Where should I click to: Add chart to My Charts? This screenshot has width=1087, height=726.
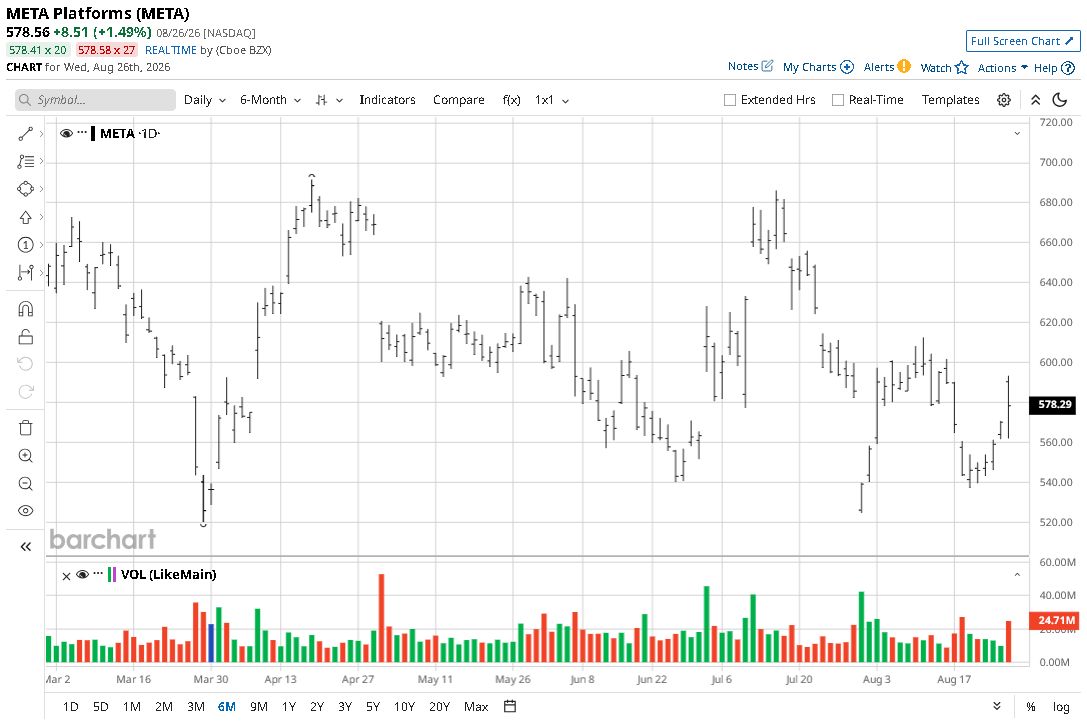(846, 67)
